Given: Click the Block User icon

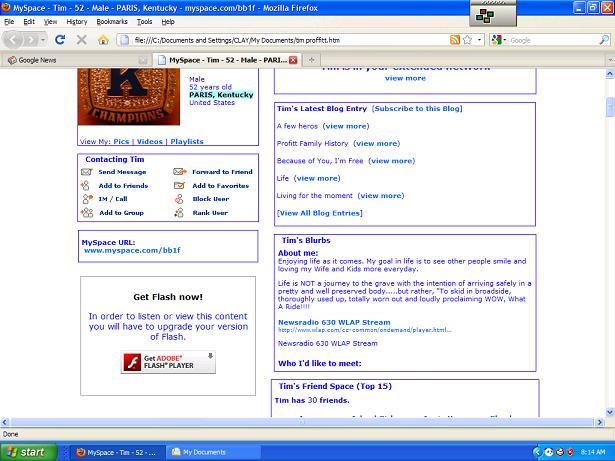Looking at the screenshot, I should click(x=179, y=199).
